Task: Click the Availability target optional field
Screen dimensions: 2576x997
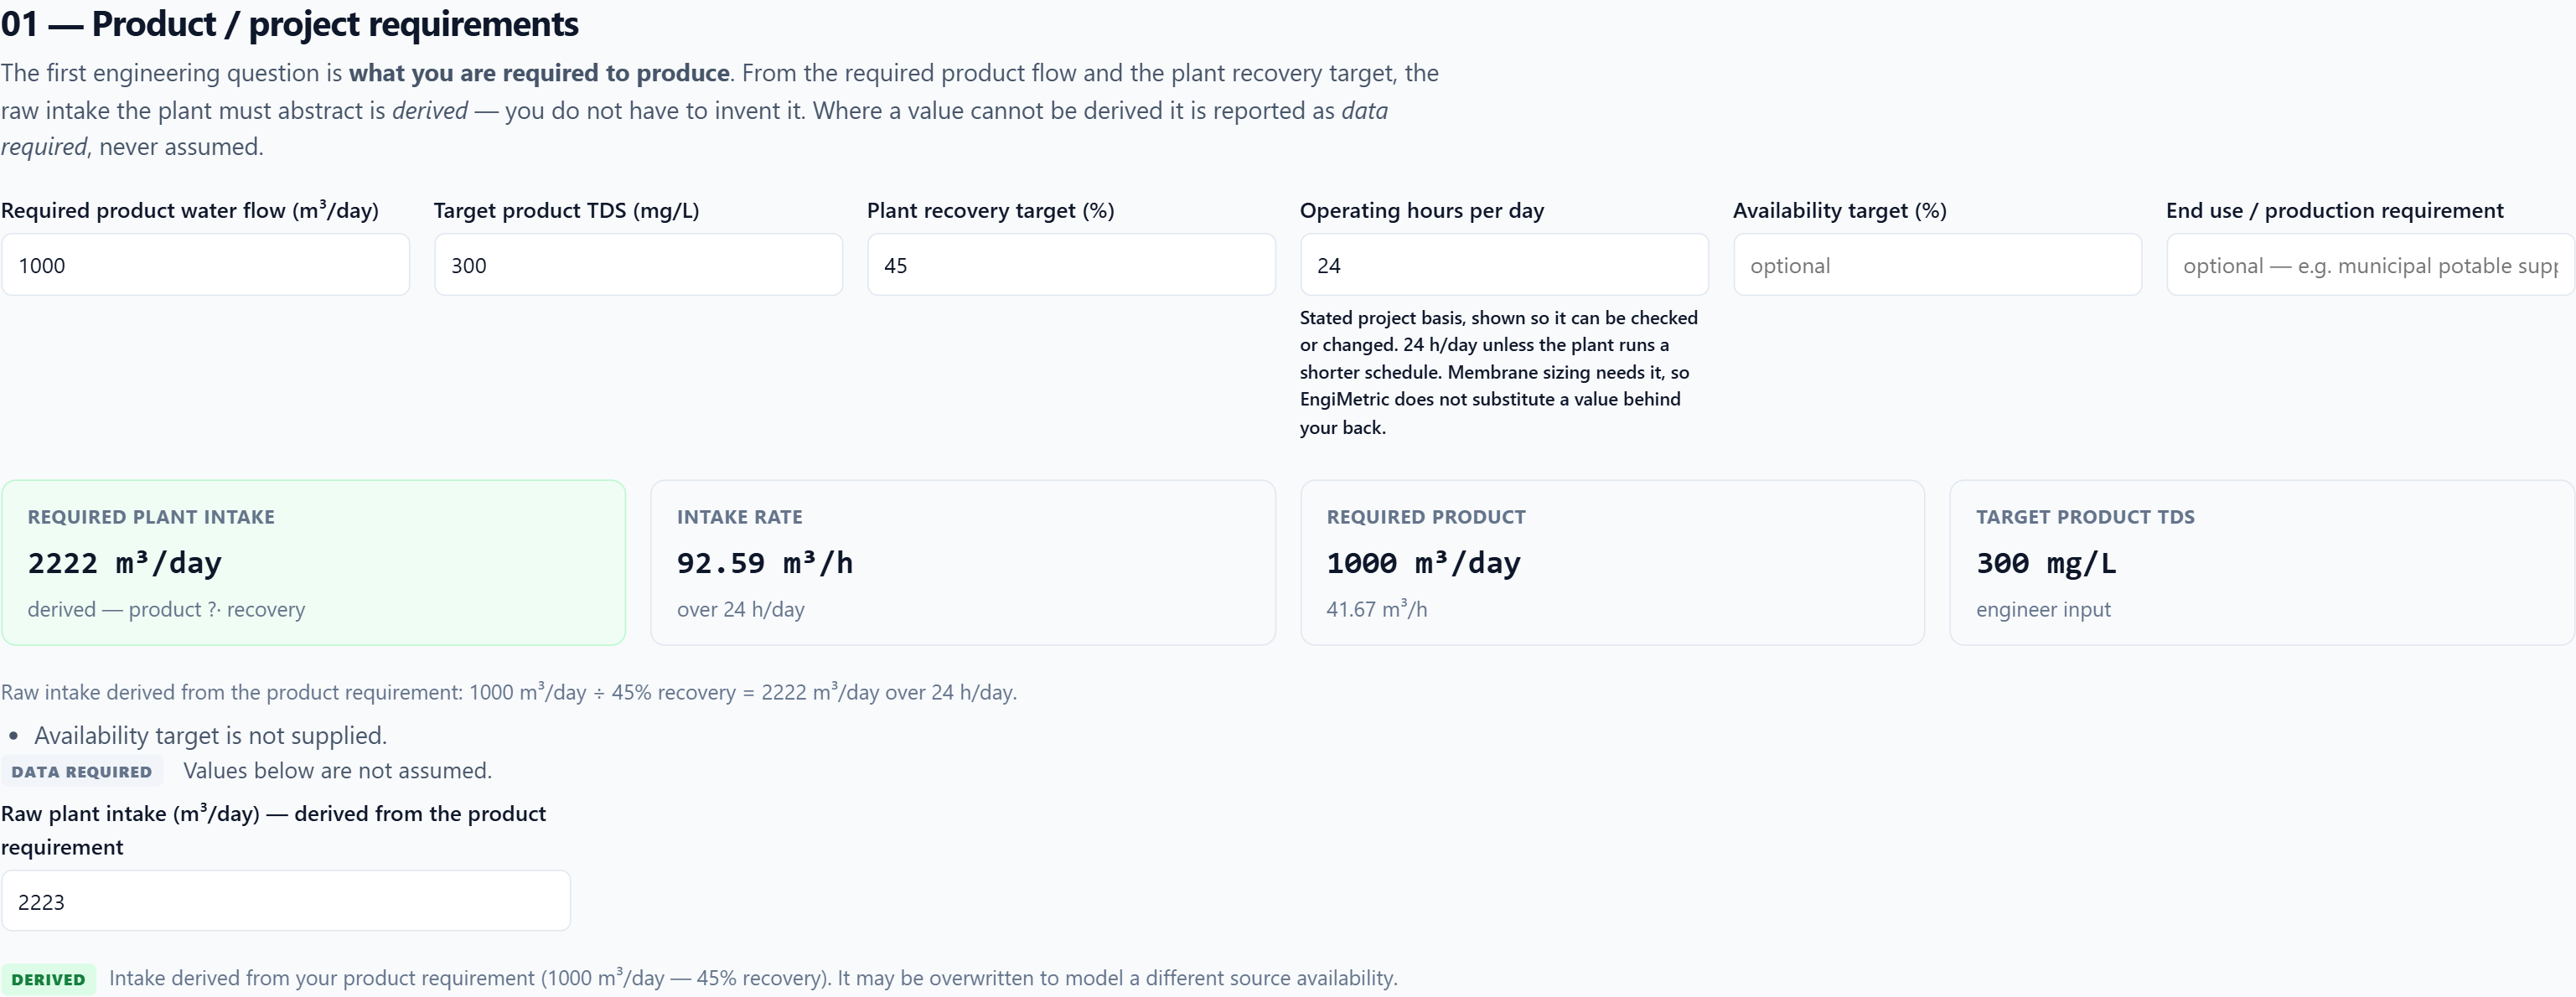Action: click(x=1937, y=265)
